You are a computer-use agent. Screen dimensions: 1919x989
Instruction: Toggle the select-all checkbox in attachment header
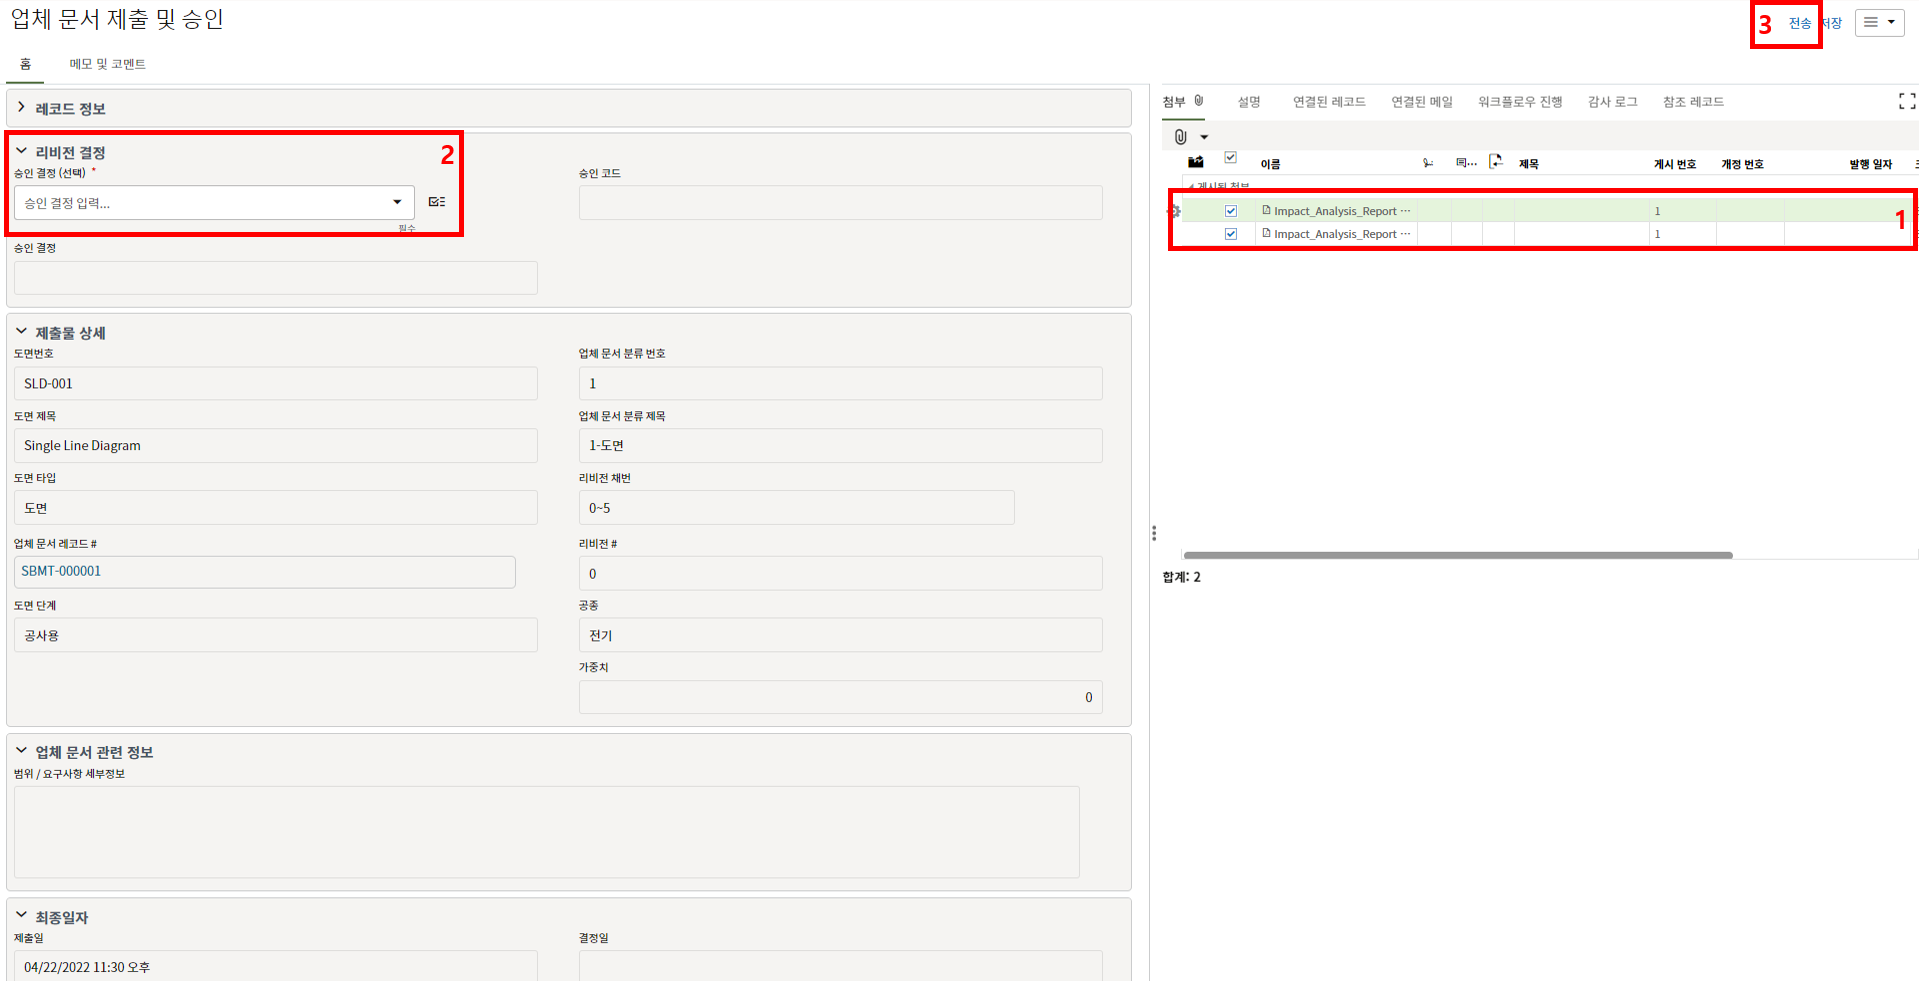[1231, 158]
